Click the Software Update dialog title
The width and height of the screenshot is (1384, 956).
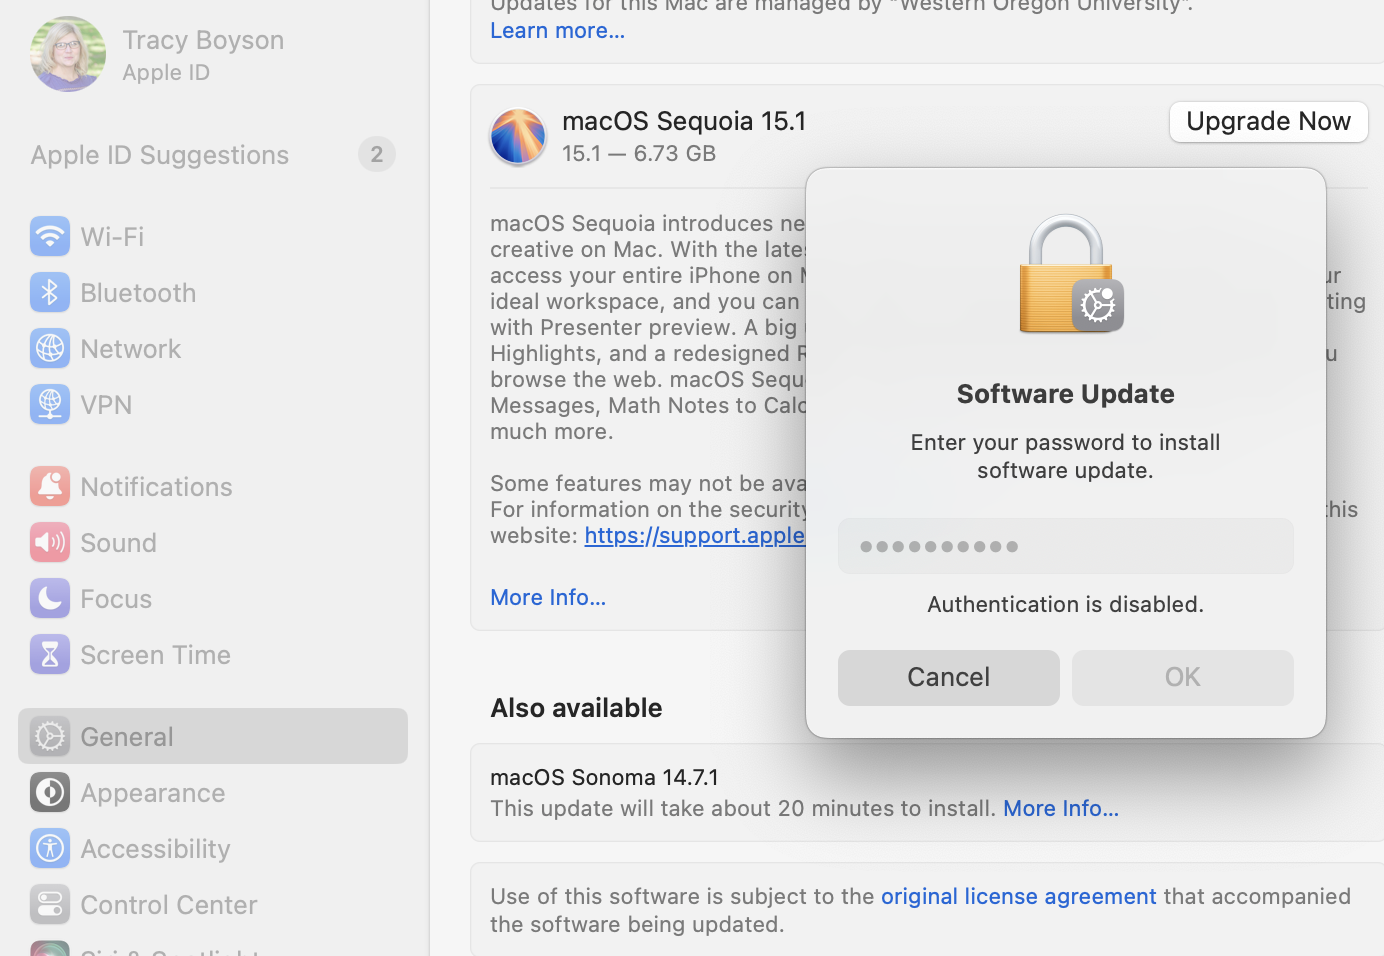[x=1065, y=394]
